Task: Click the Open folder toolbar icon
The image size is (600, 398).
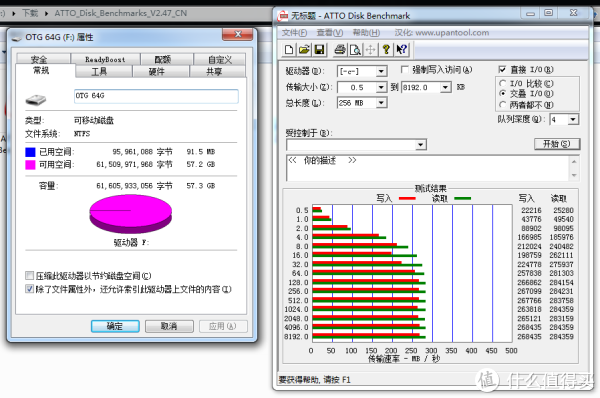Action: click(305, 50)
